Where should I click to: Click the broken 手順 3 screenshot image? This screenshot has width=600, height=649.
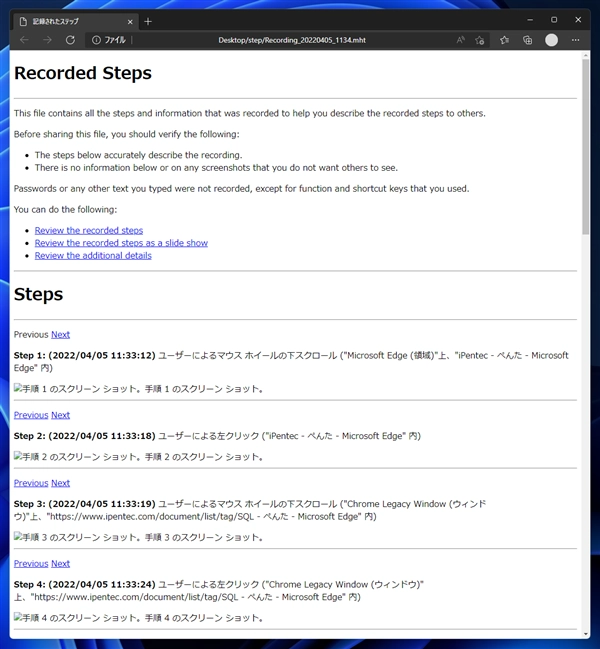click(x=138, y=537)
